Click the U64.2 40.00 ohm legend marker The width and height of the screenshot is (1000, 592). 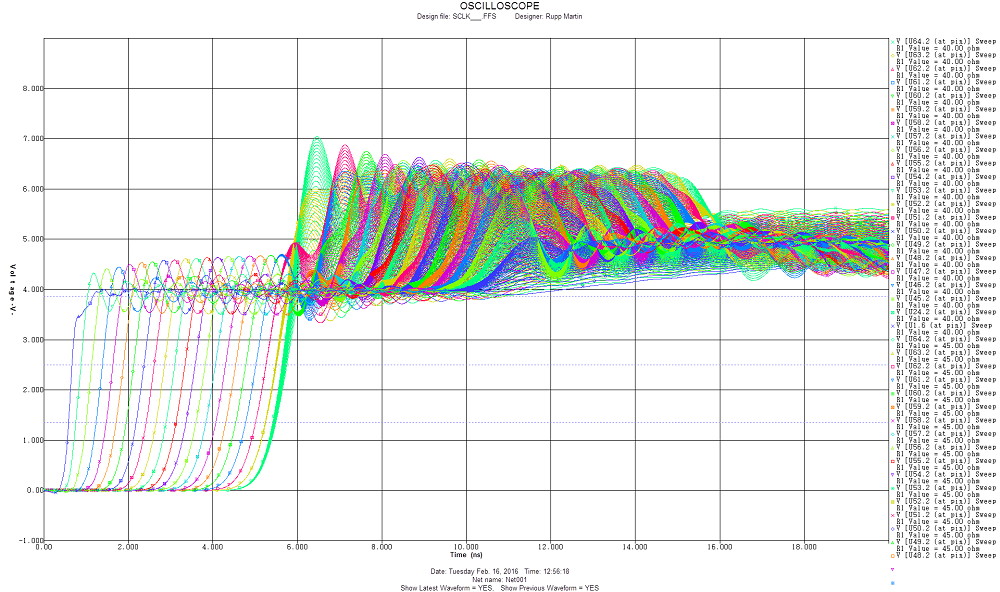(x=892, y=41)
